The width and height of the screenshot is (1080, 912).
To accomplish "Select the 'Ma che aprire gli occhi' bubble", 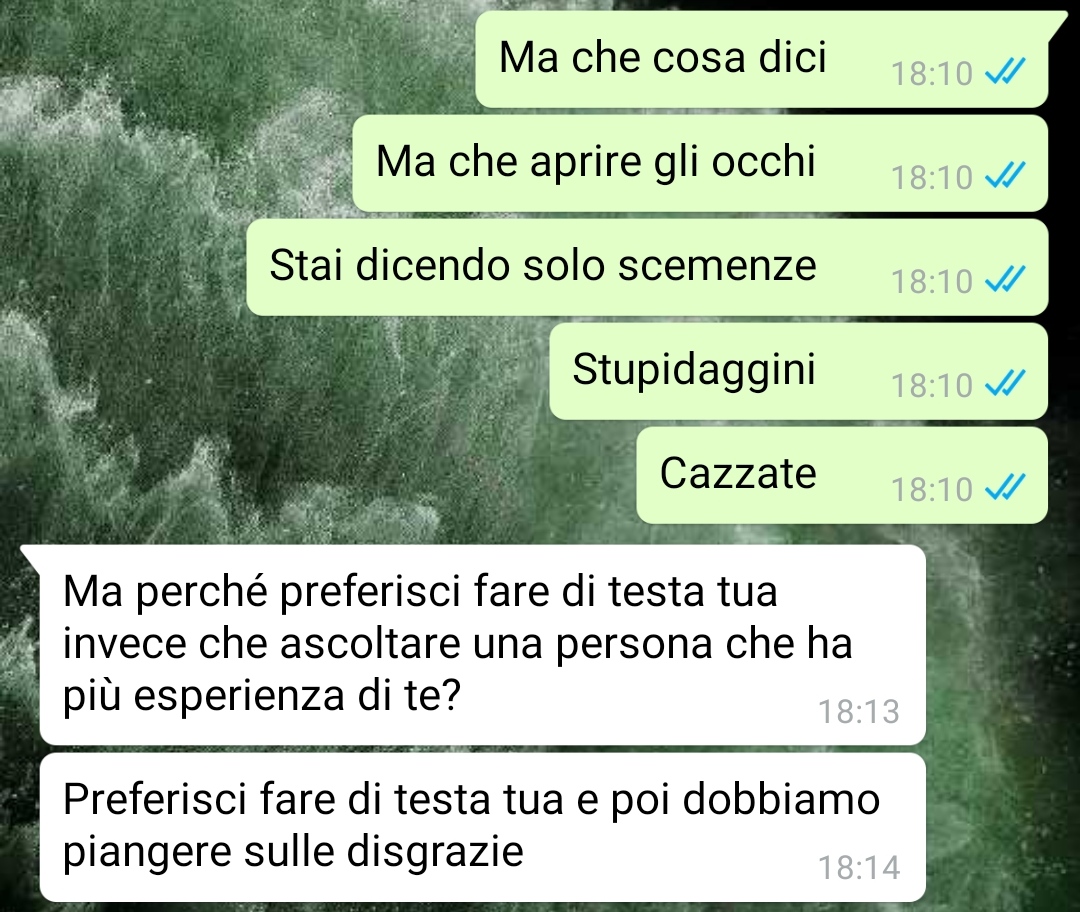I will coord(700,163).
